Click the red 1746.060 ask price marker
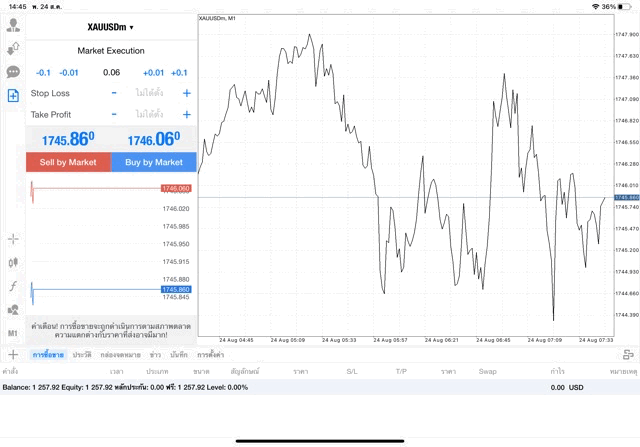This screenshot has height=447, width=640. click(x=175, y=188)
